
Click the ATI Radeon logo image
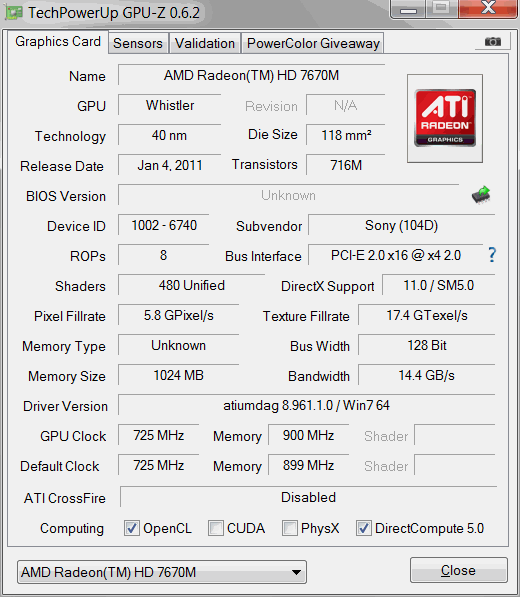click(445, 118)
